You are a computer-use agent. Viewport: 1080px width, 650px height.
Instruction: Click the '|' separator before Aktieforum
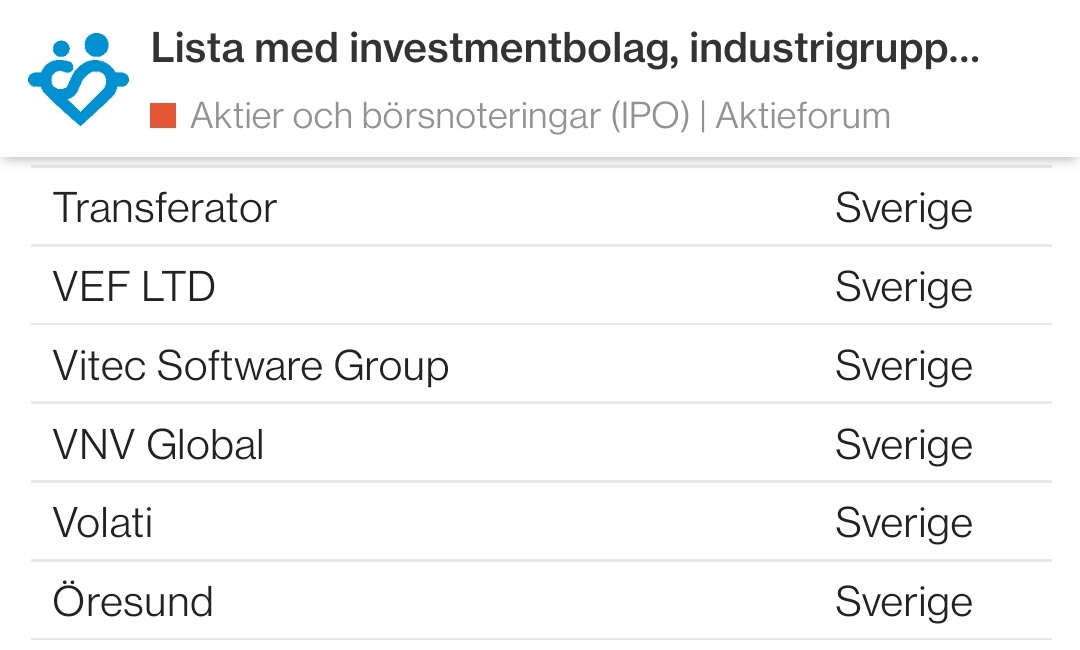pos(703,116)
